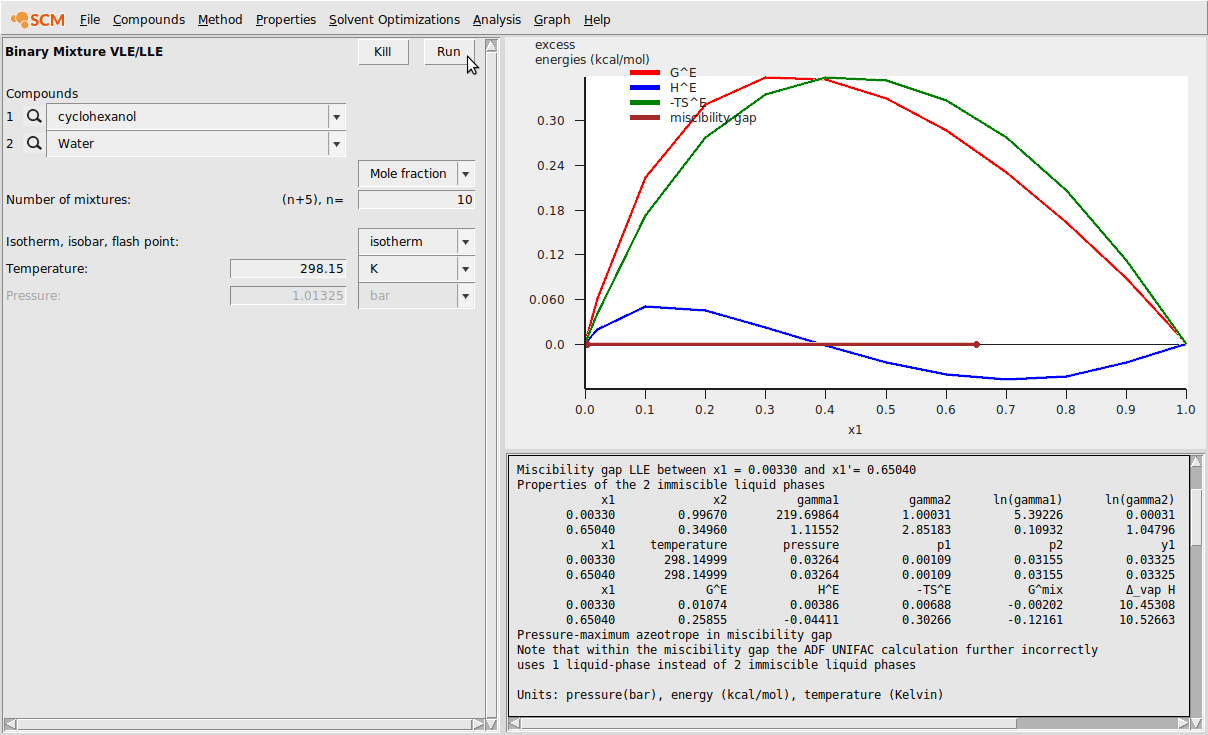The width and height of the screenshot is (1208, 735).
Task: Click the Kill button
Action: point(383,52)
